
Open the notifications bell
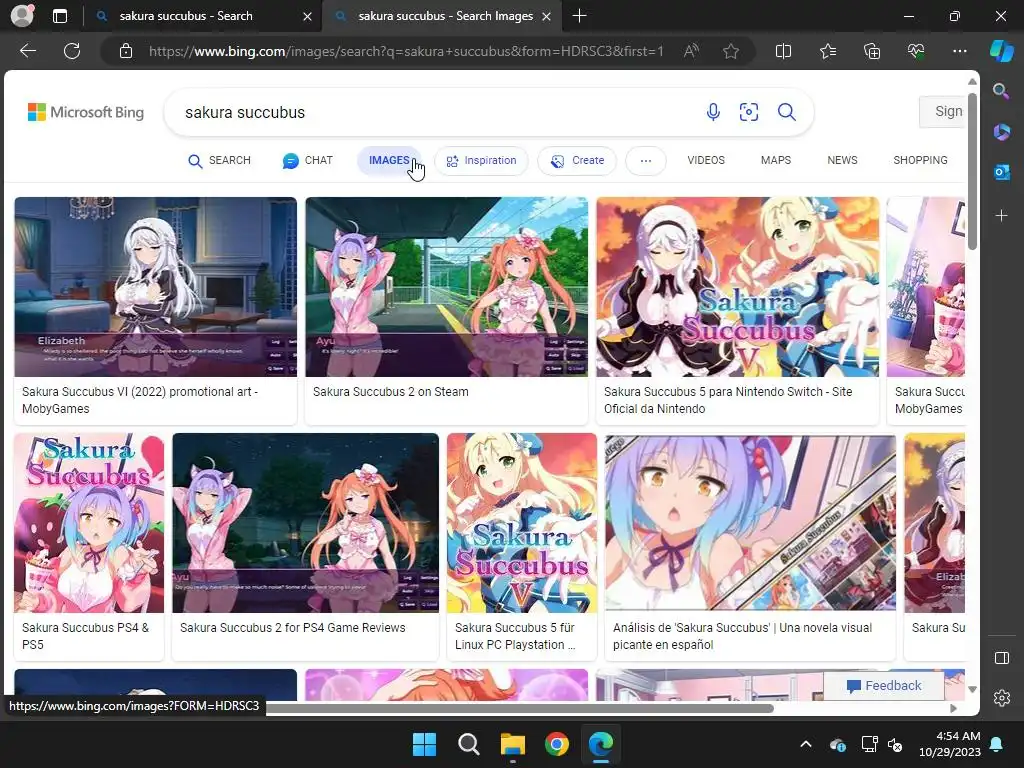997,744
